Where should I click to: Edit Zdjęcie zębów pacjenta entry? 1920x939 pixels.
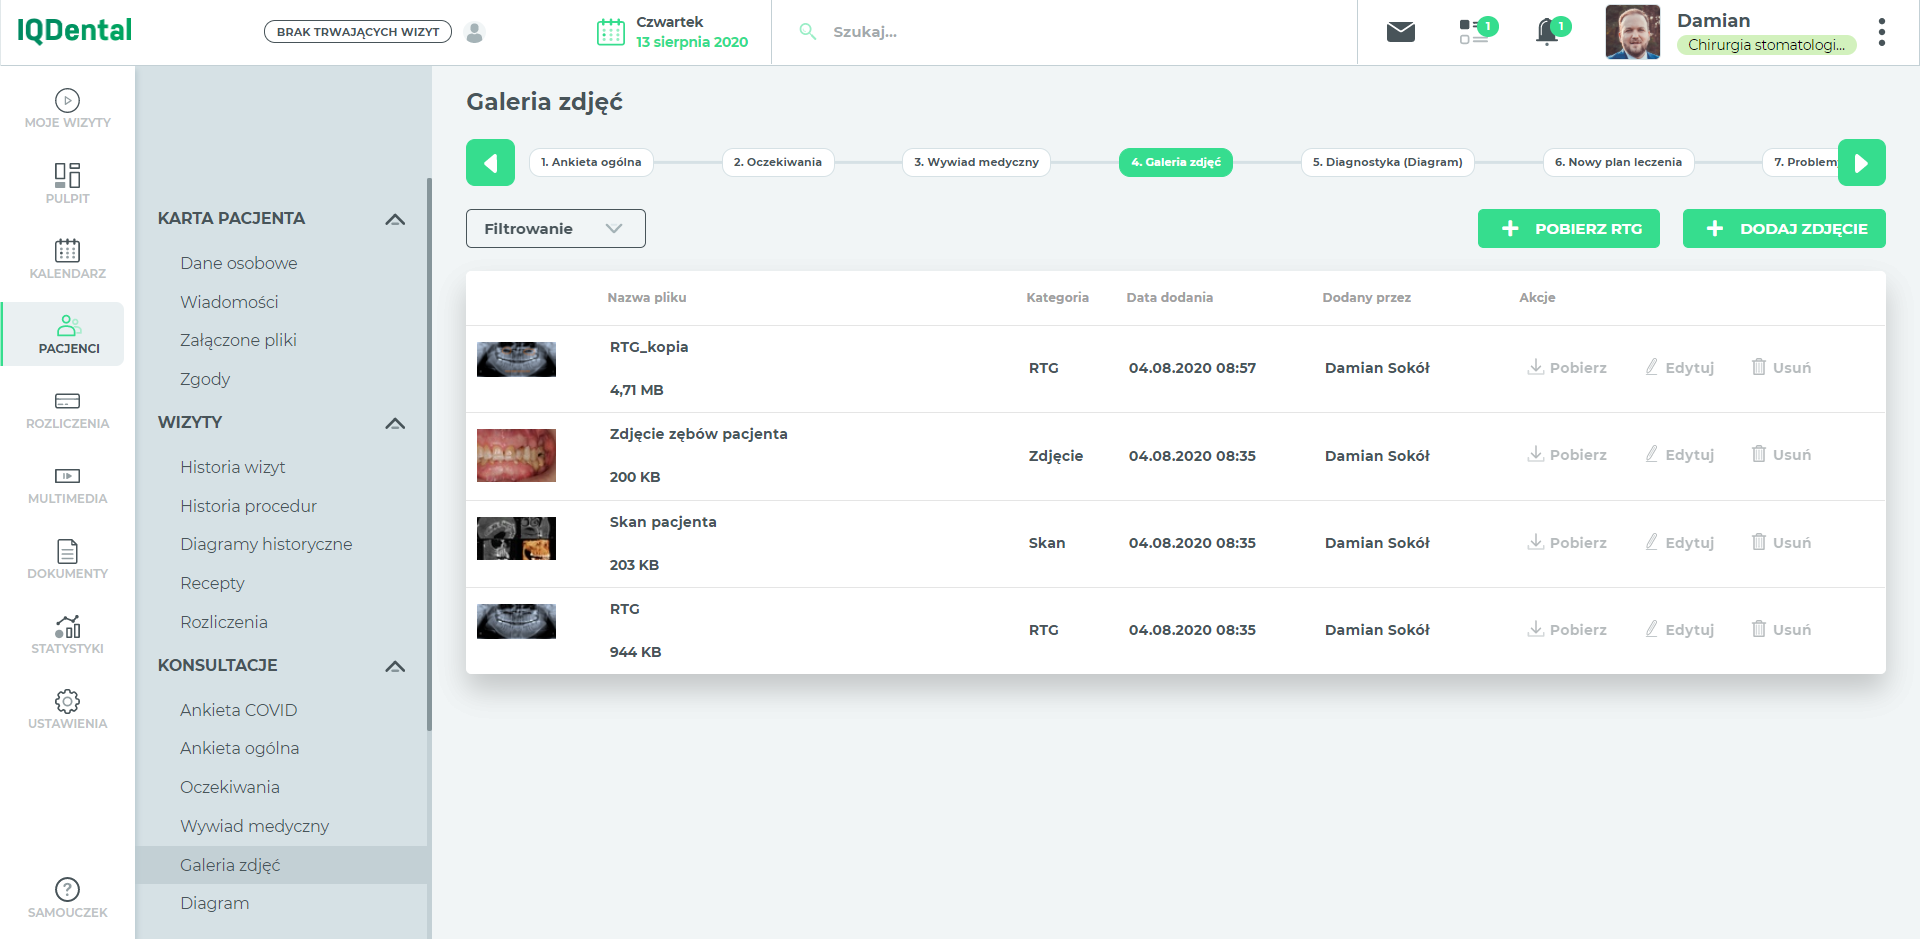click(x=1680, y=454)
